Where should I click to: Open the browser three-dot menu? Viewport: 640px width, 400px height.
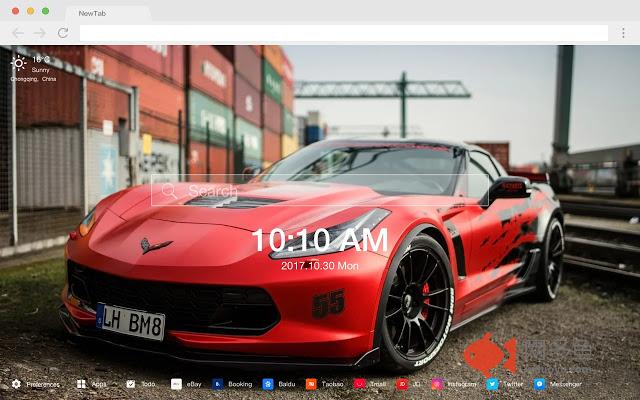[623, 33]
